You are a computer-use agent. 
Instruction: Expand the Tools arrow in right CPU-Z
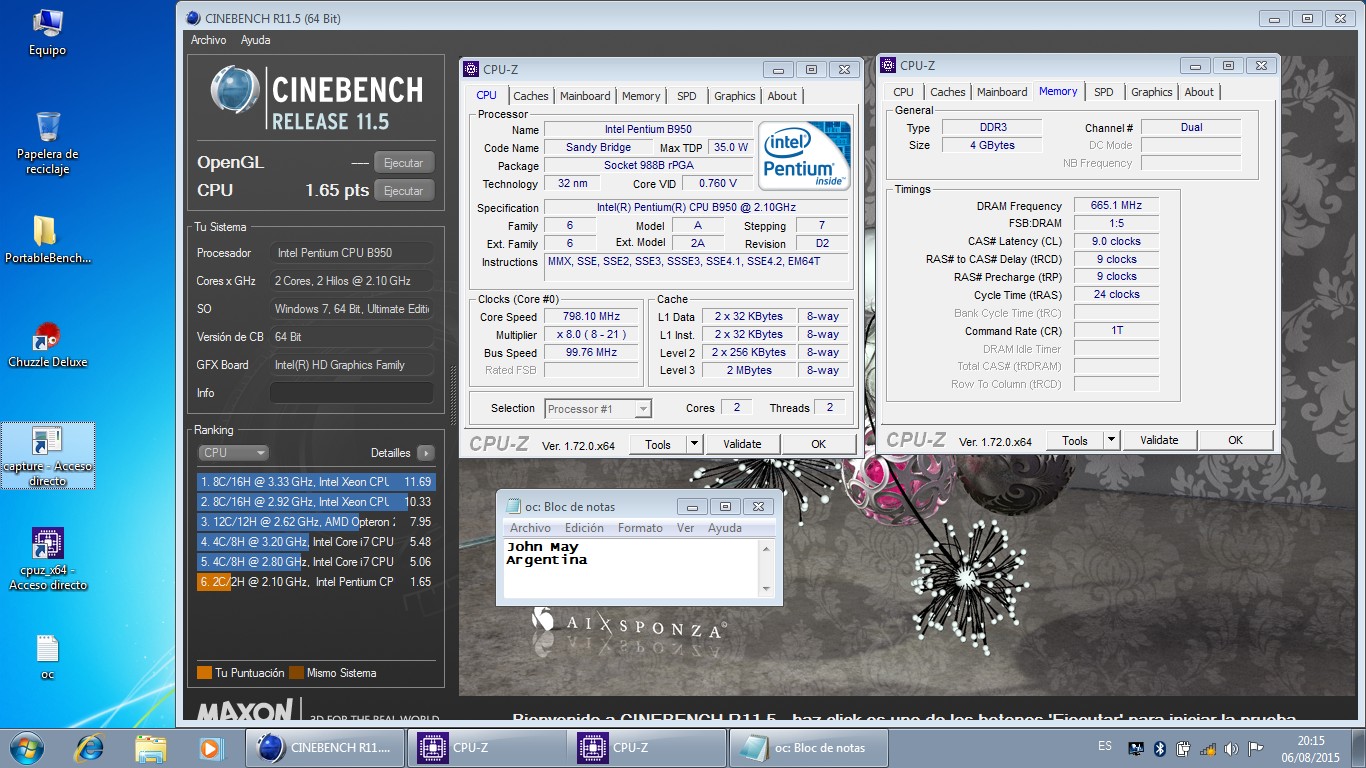pyautogui.click(x=1111, y=440)
